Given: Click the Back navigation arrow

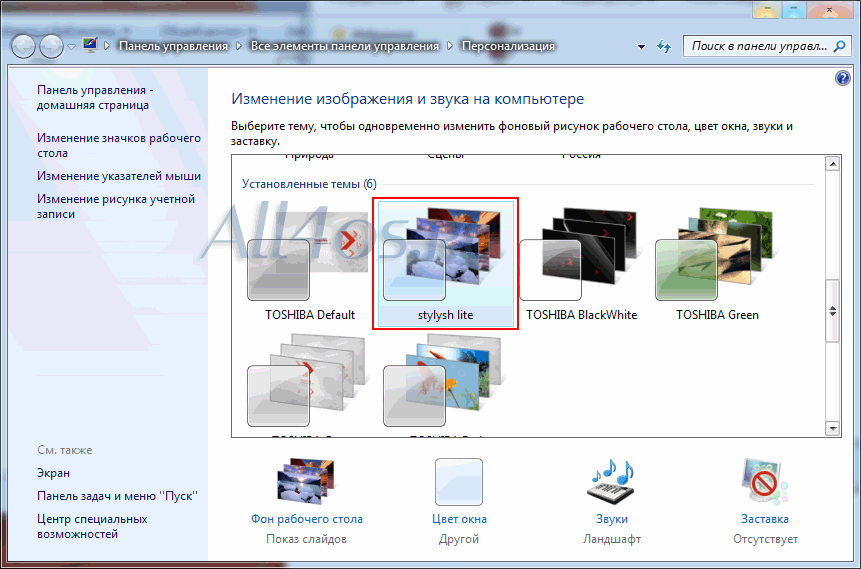Looking at the screenshot, I should pos(23,47).
